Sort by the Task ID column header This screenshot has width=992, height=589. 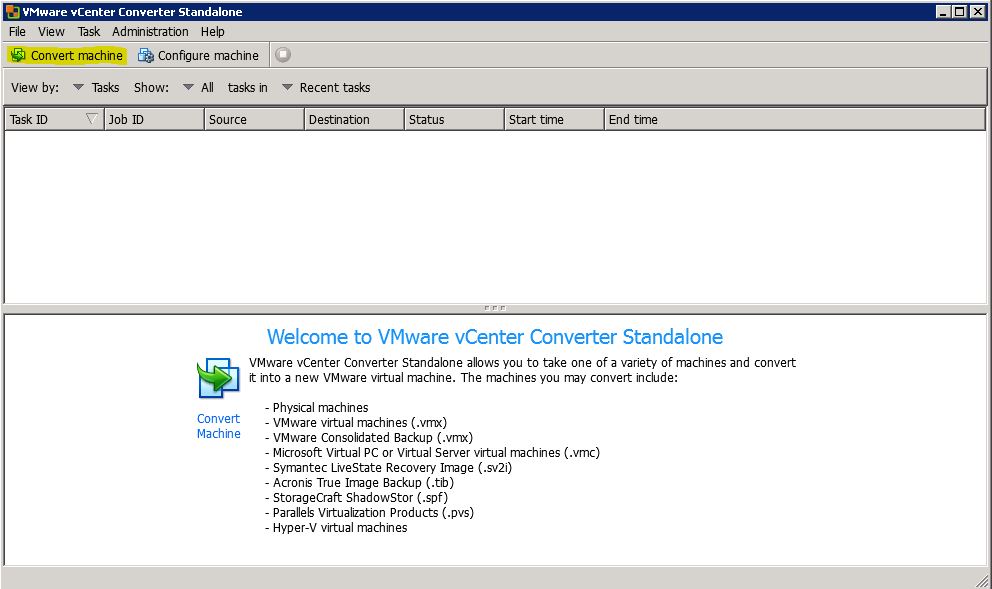[x=54, y=119]
